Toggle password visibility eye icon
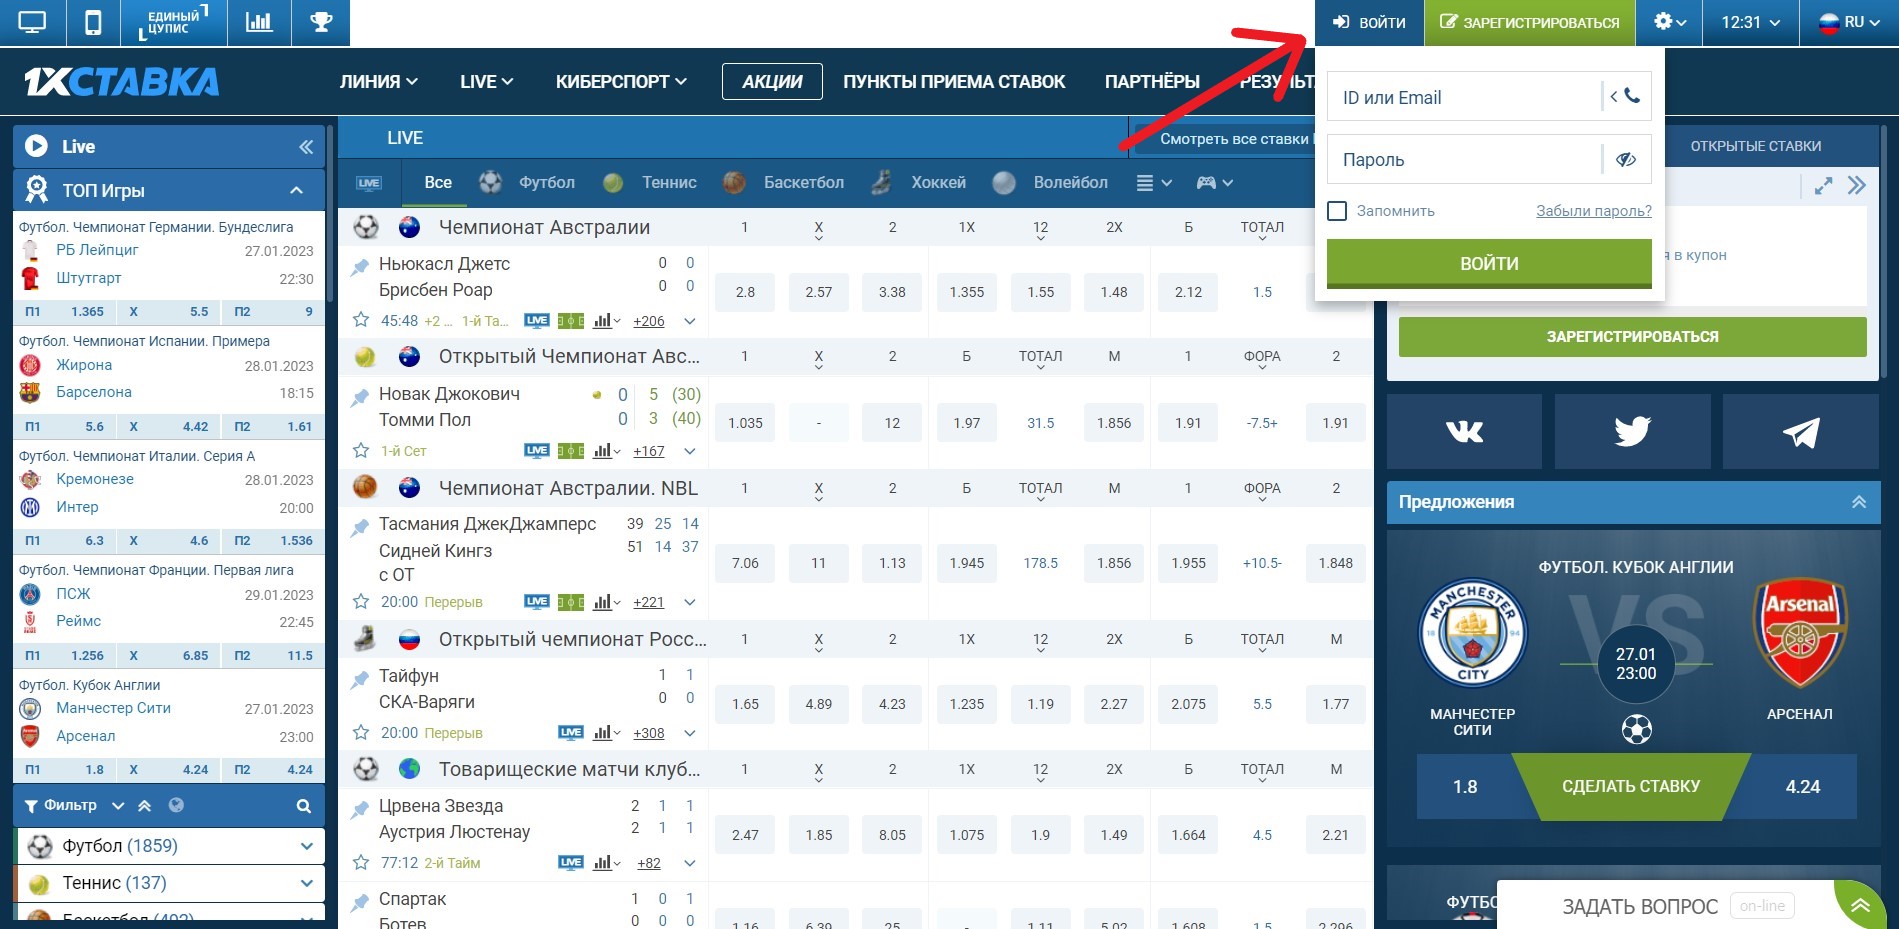 [x=1626, y=159]
